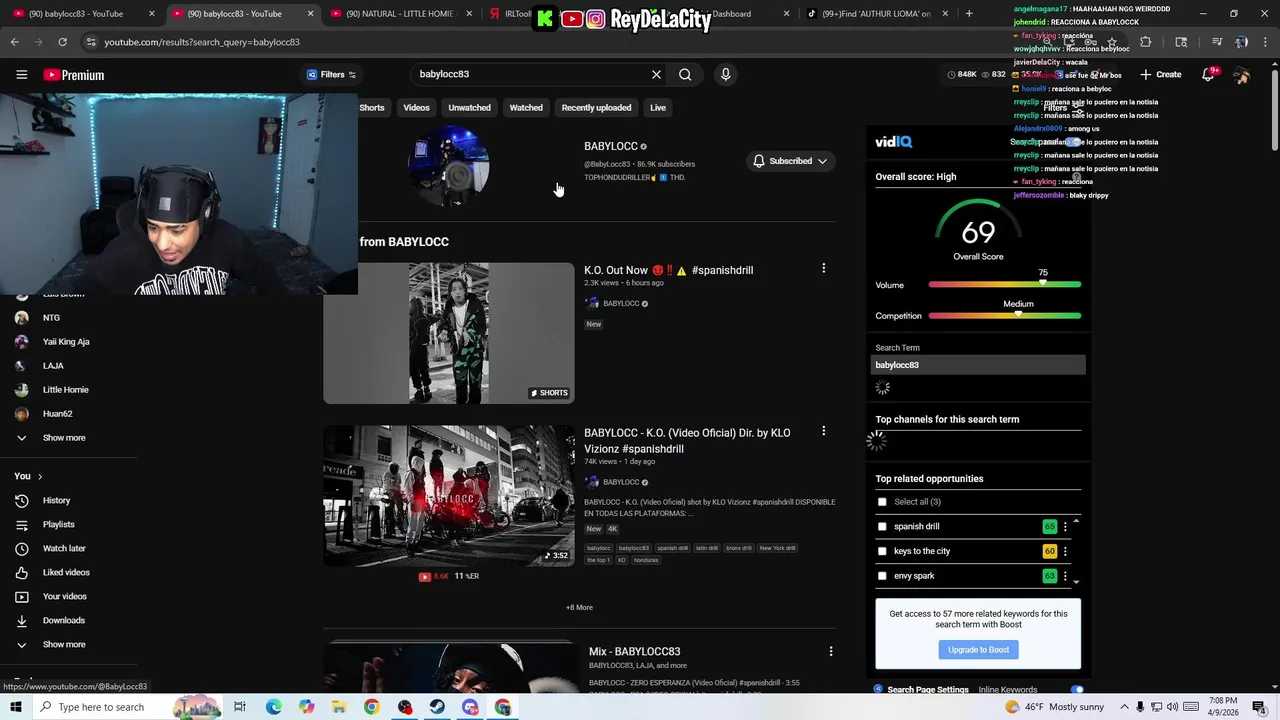Clear the search box with the X
This screenshot has width=1280, height=720.
click(656, 74)
